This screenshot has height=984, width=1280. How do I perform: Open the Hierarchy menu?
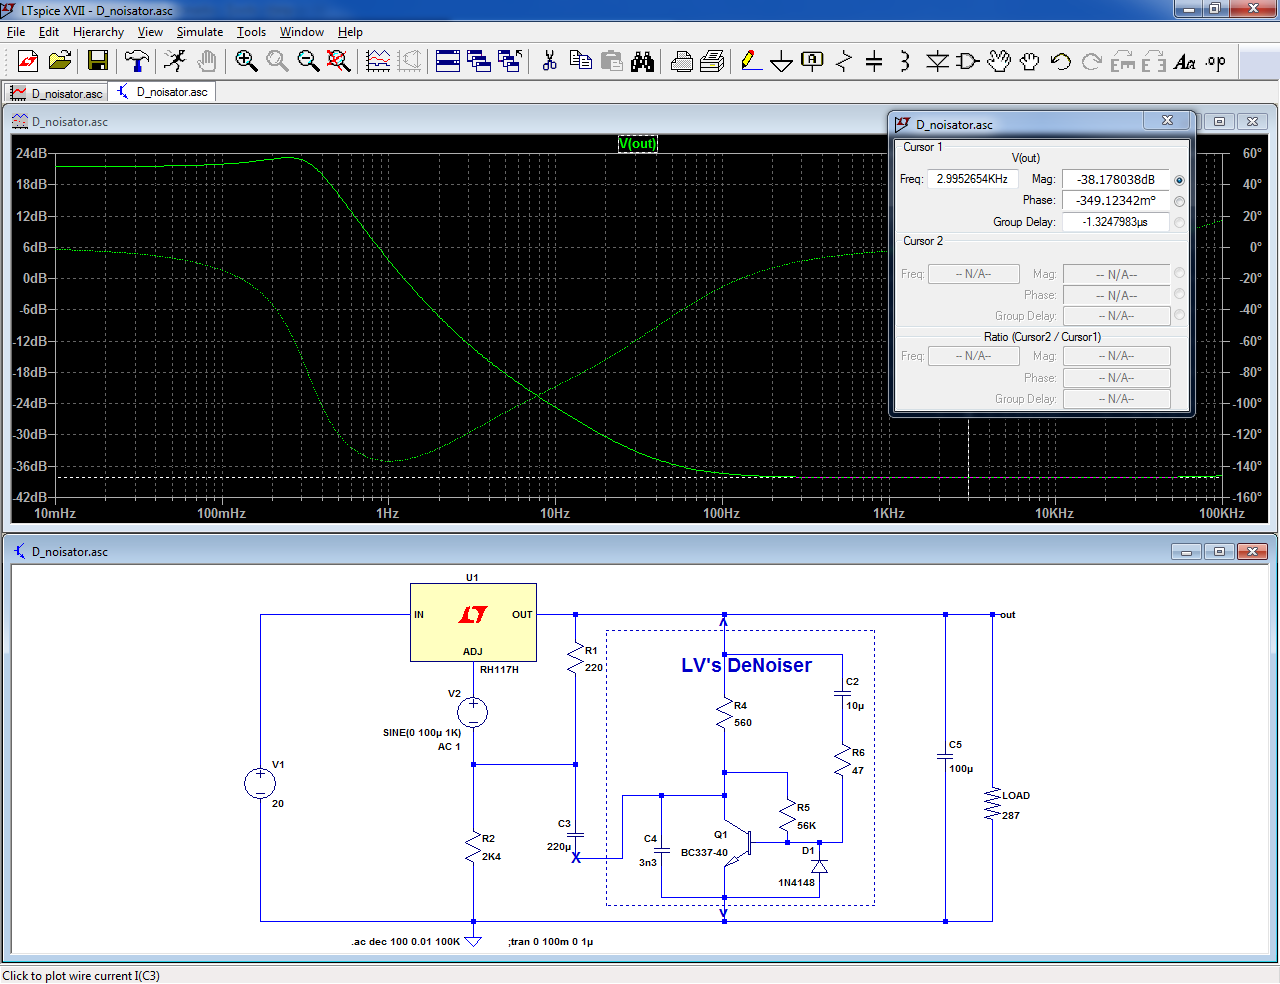pos(98,32)
